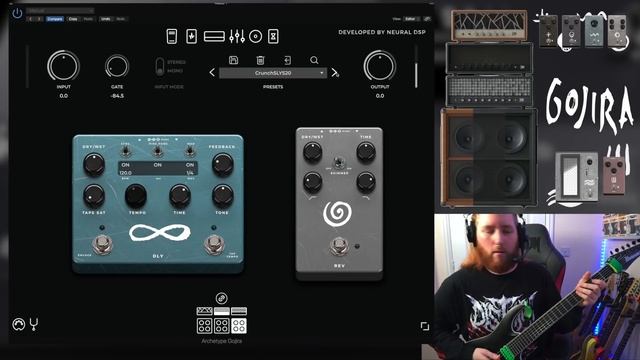
Task: Open the host preset dropdown beside power
Action: coord(60,11)
